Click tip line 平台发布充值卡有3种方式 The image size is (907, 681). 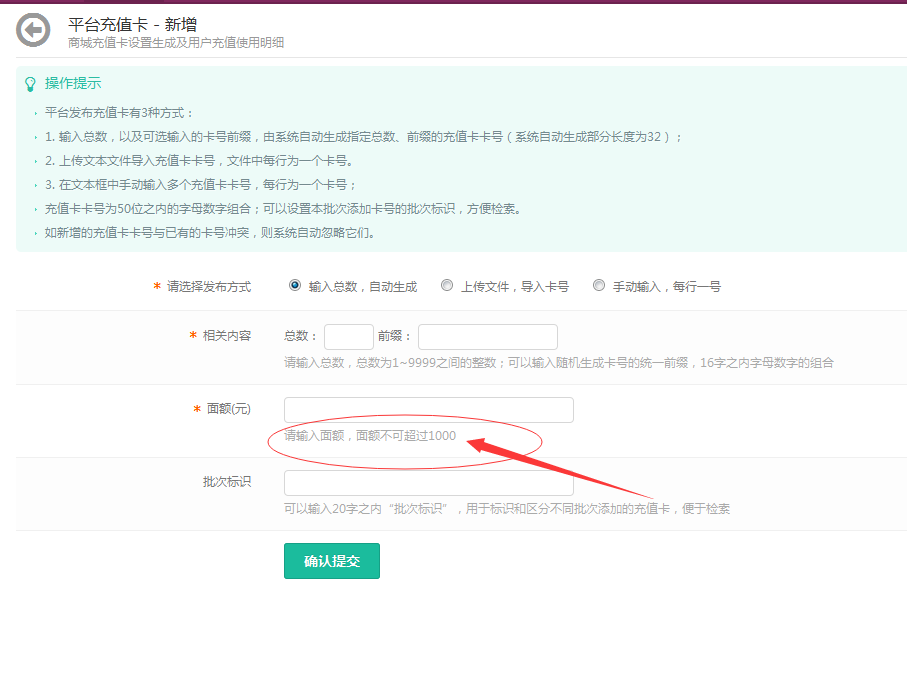tap(119, 113)
